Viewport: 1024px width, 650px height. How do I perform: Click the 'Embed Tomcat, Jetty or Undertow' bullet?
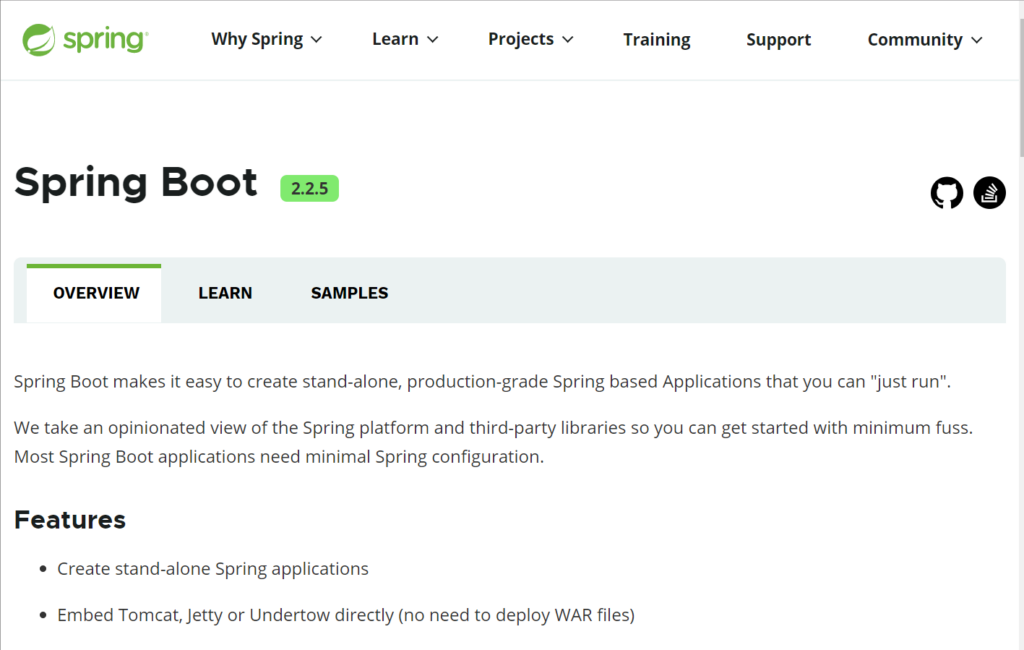click(x=346, y=615)
